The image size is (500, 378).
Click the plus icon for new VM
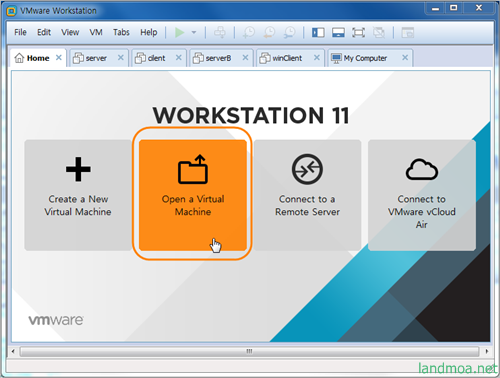78,169
